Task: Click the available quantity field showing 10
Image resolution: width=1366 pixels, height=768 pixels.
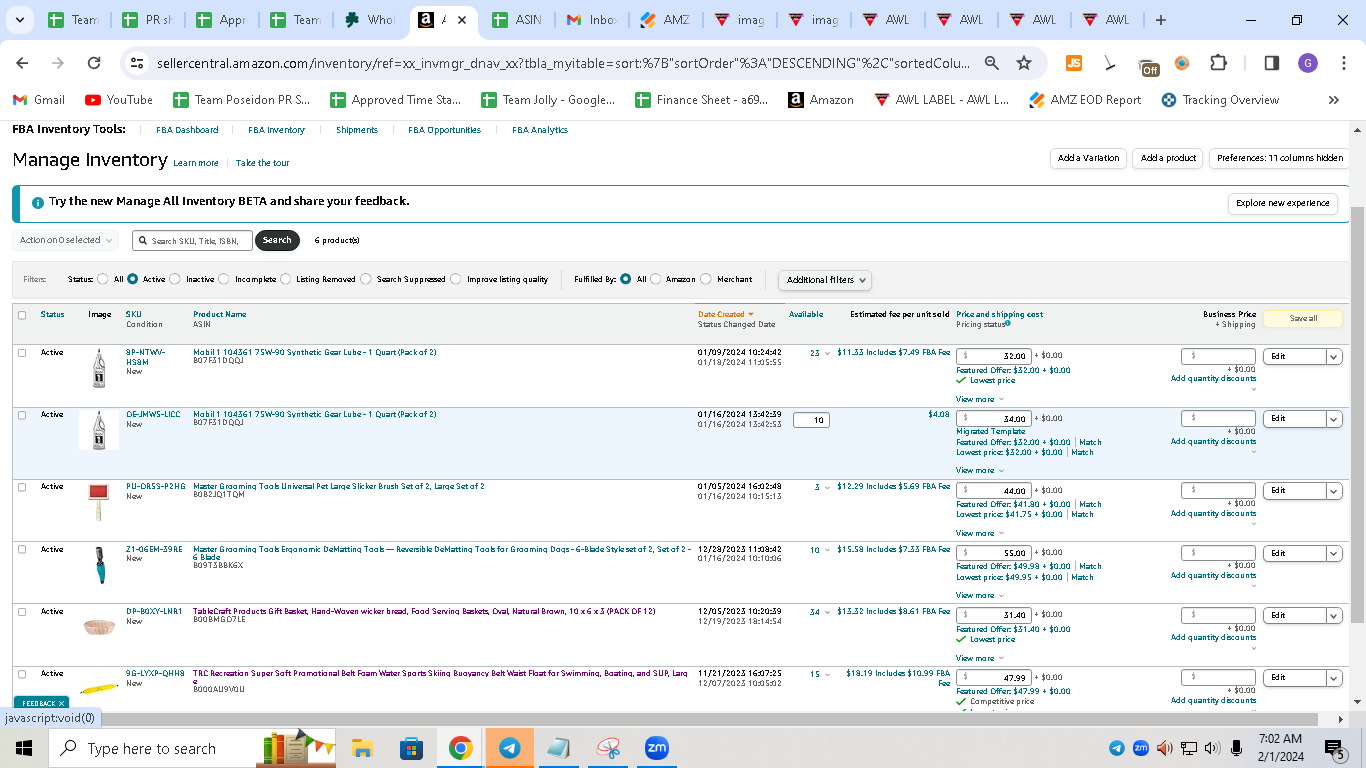Action: pos(811,420)
